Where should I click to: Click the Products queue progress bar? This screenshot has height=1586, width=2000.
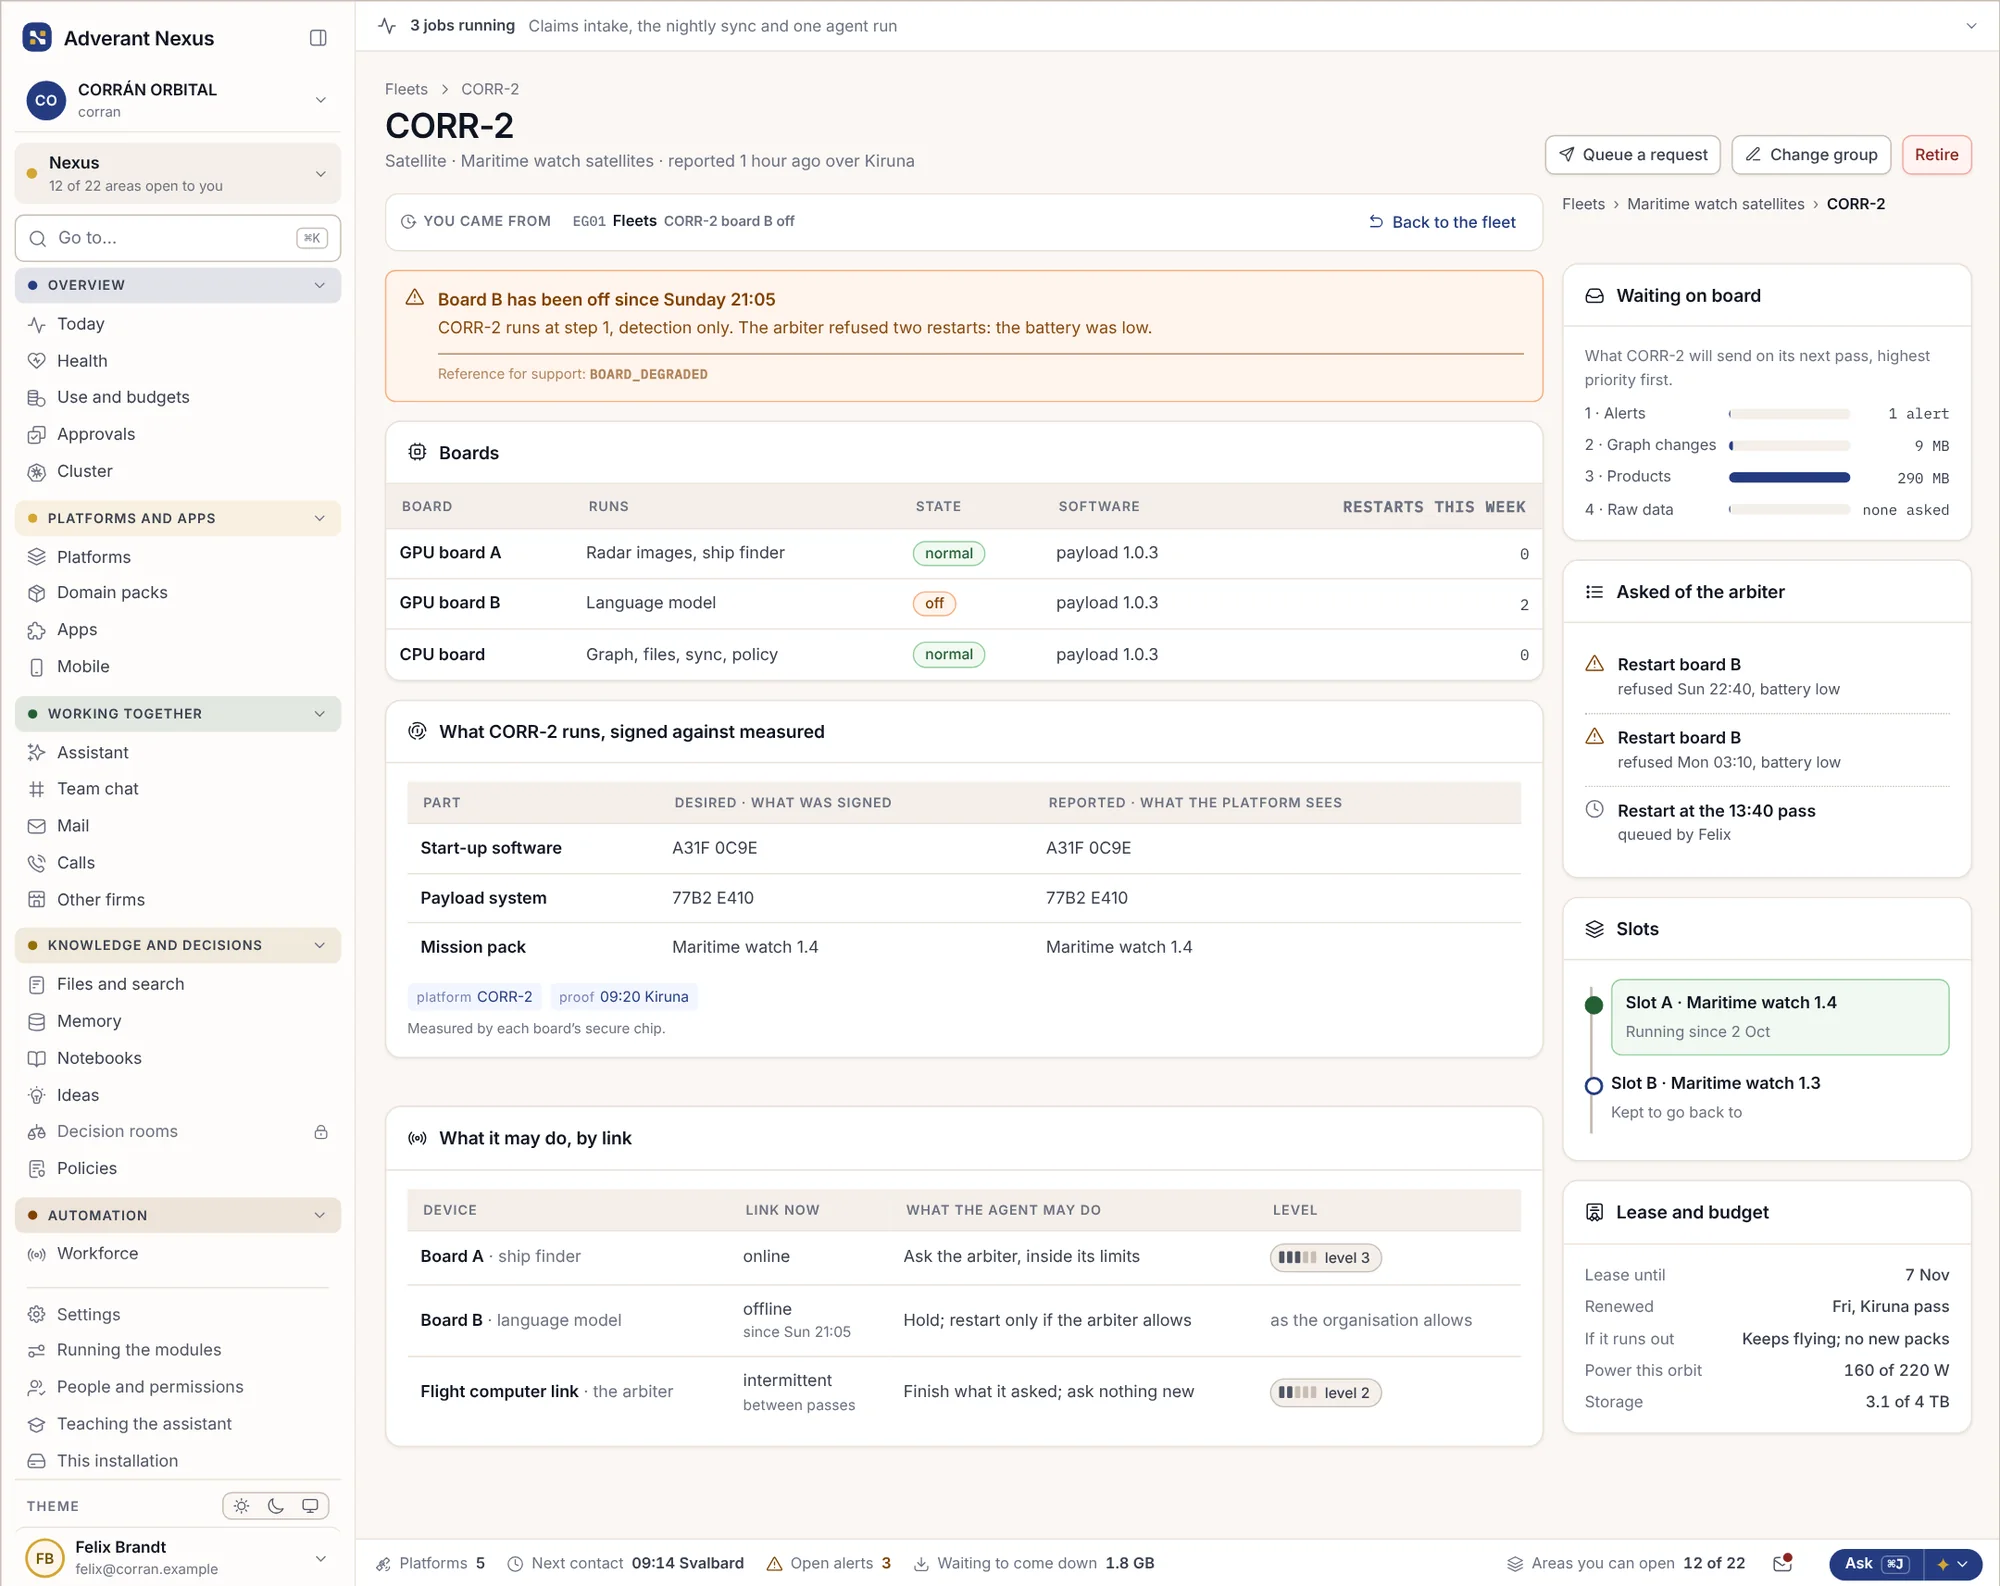tap(1789, 478)
